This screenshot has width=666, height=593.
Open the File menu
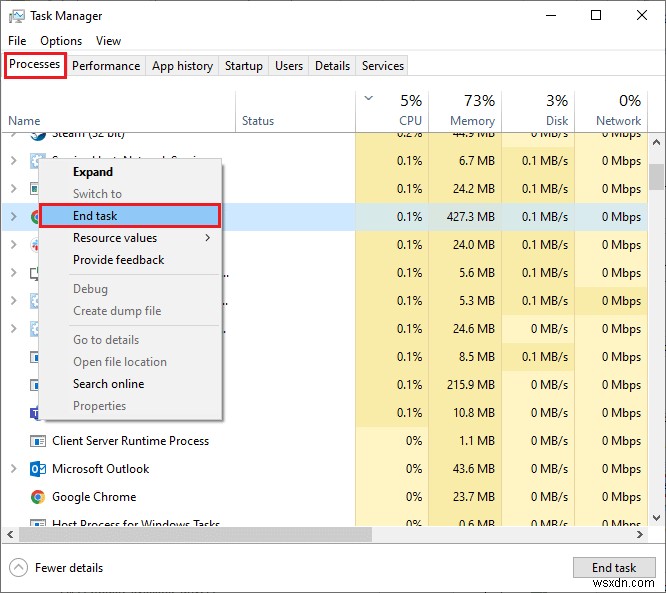pos(17,41)
